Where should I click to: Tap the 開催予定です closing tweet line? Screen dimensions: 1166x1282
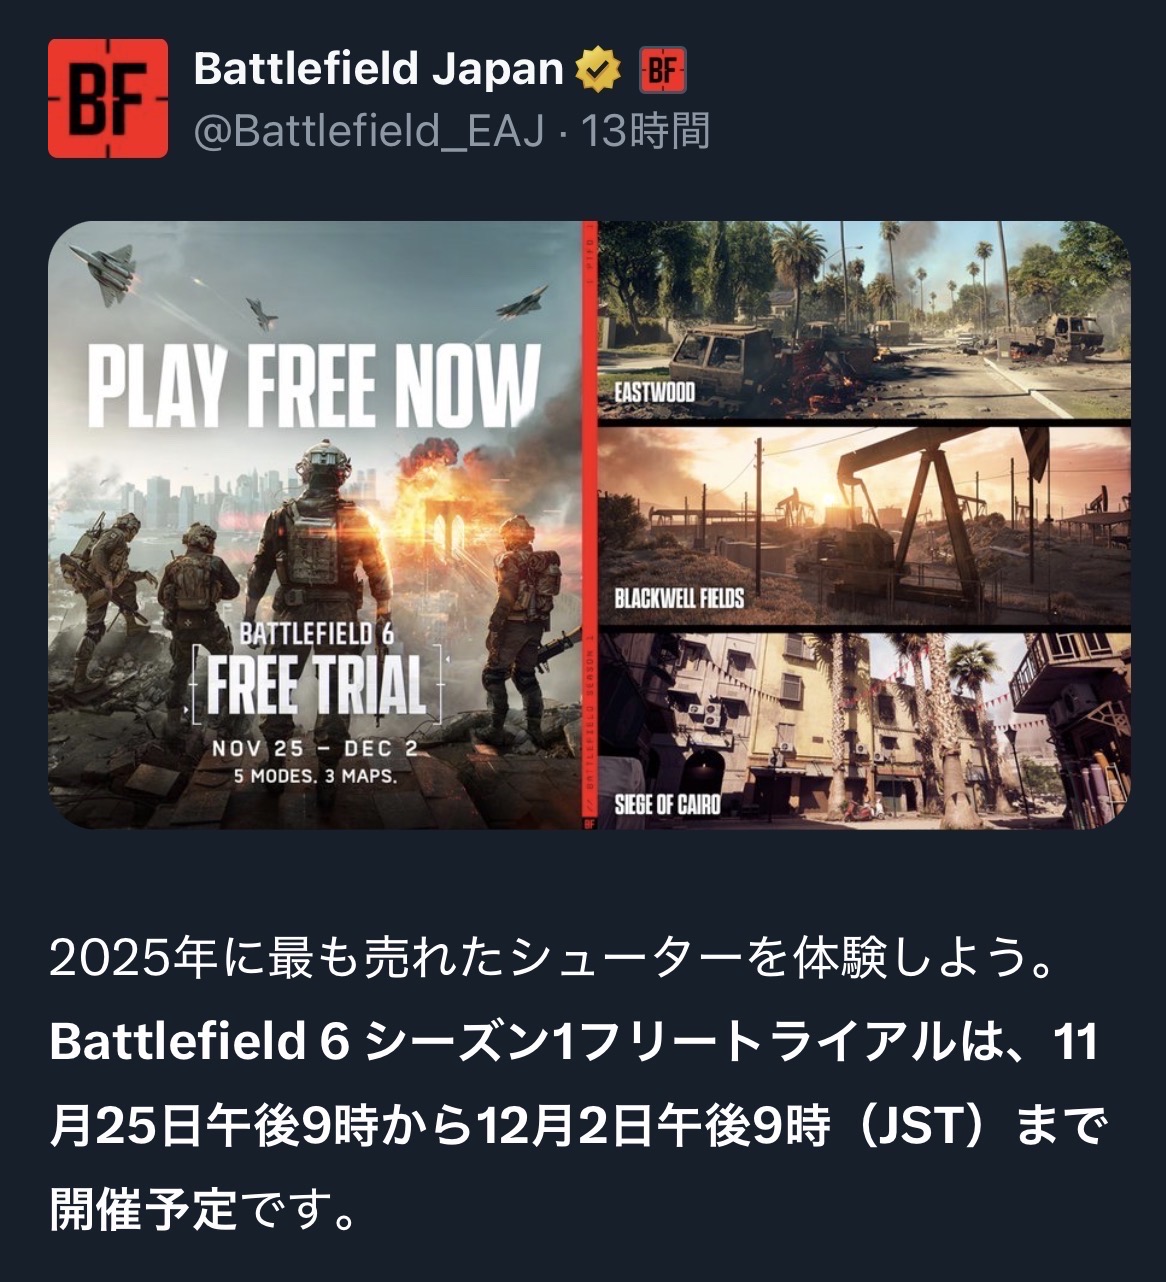click(203, 1212)
